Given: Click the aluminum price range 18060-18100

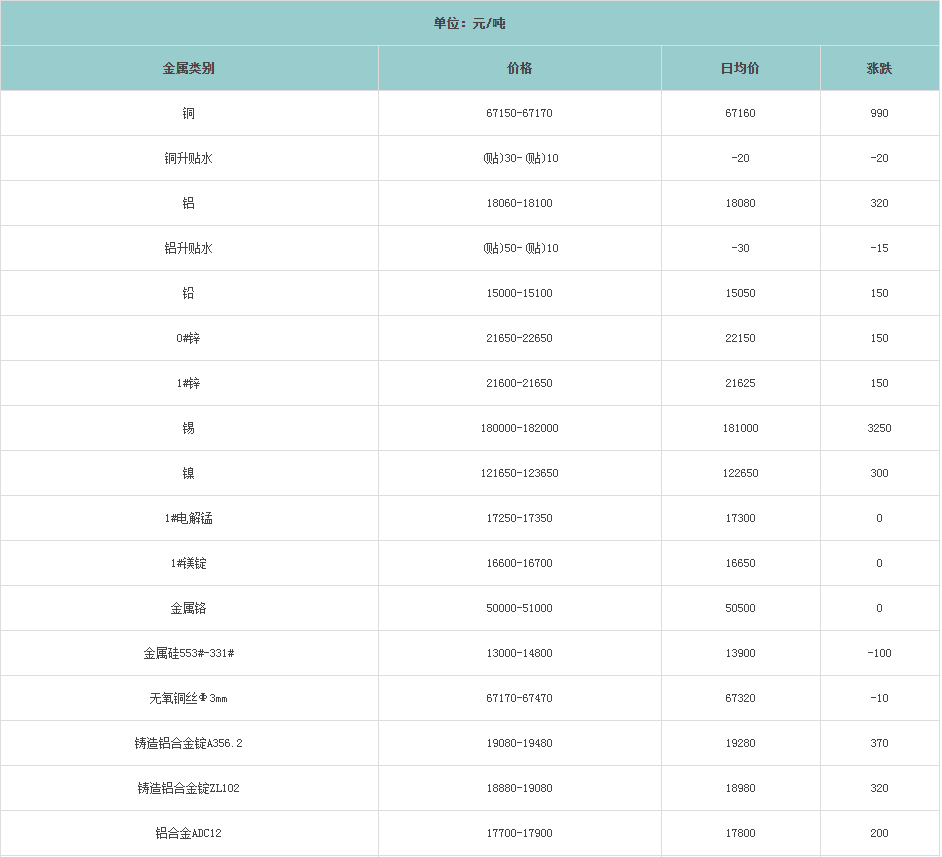Looking at the screenshot, I should (519, 204).
